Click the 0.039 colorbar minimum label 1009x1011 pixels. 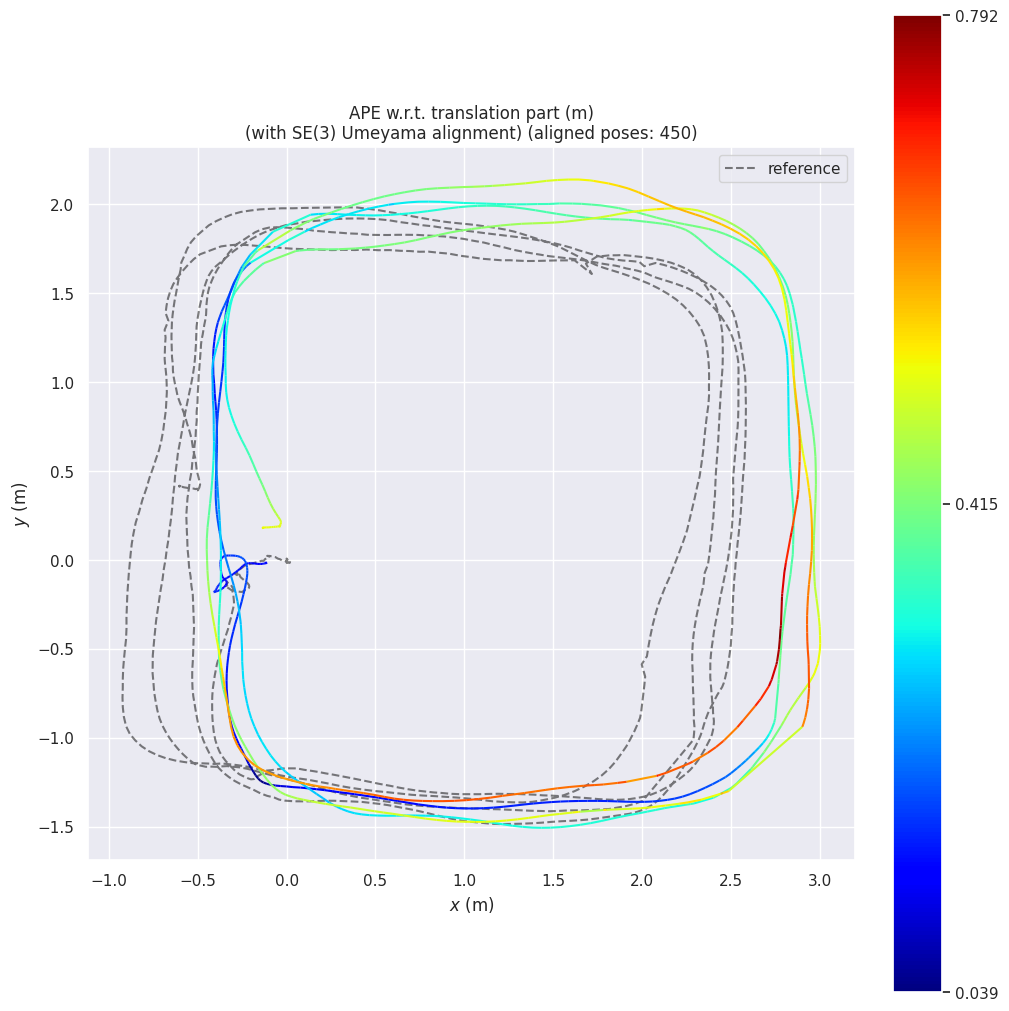coord(976,992)
